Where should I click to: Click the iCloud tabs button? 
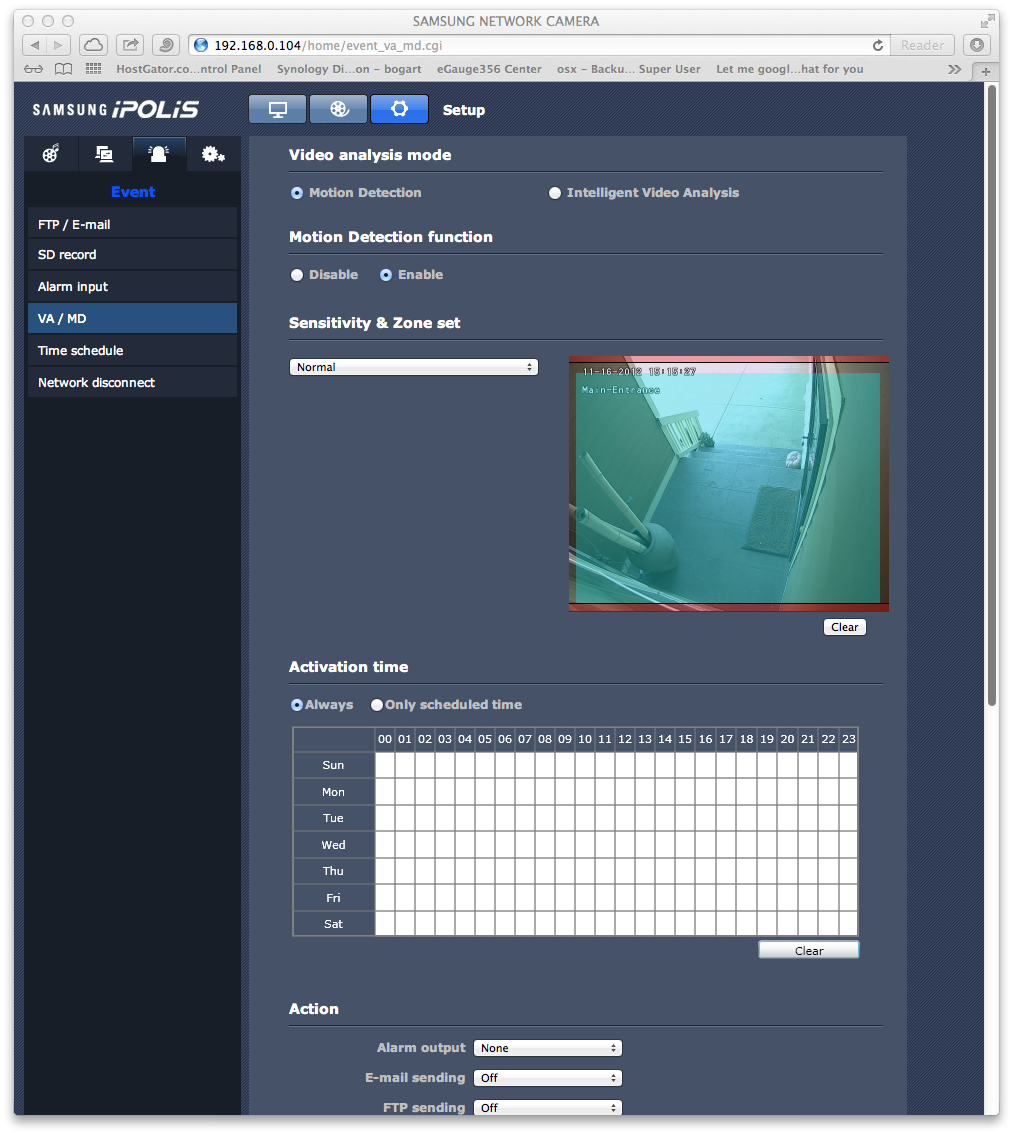click(93, 45)
